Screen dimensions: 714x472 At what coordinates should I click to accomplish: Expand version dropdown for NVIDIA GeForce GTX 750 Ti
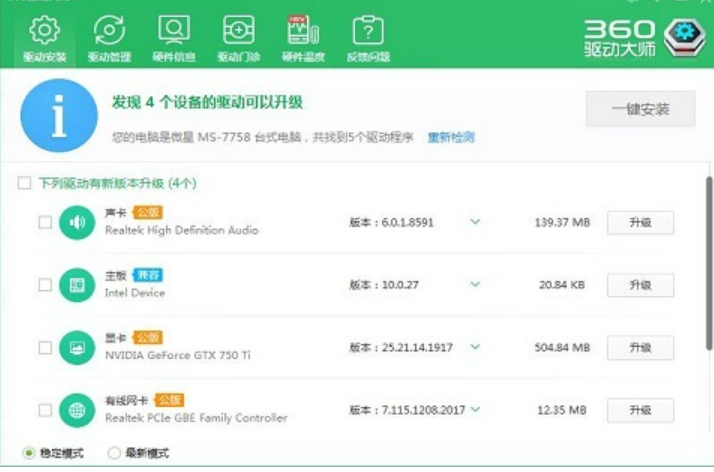coord(475,348)
